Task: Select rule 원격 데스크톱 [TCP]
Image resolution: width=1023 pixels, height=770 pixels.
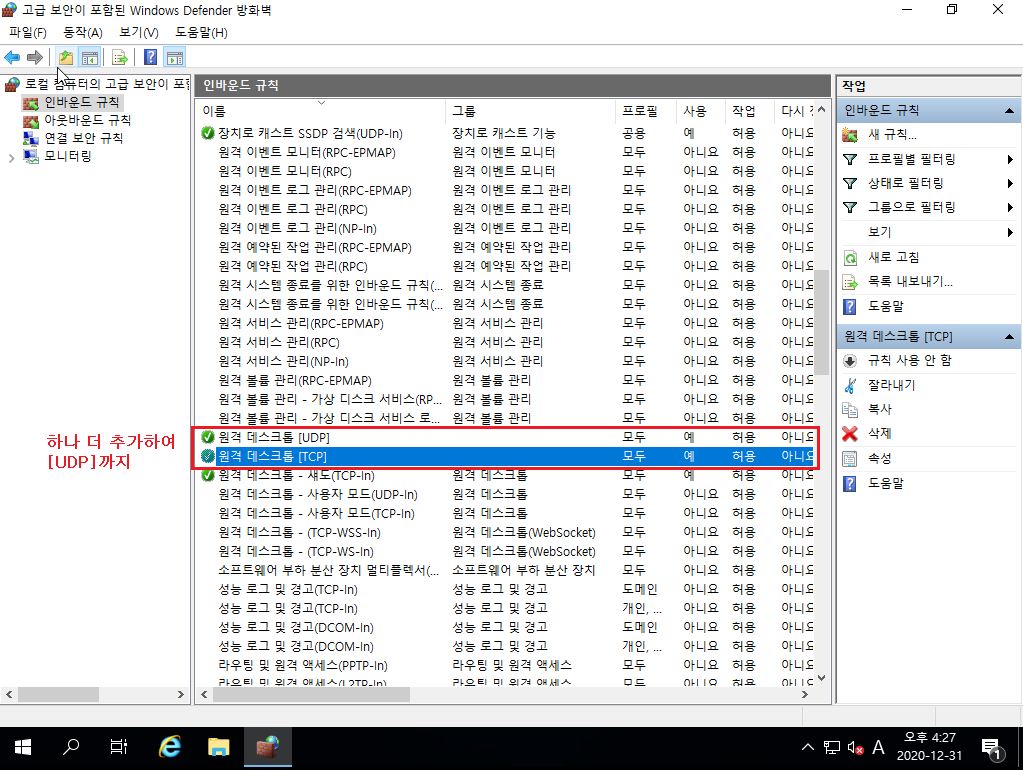Action: point(506,456)
